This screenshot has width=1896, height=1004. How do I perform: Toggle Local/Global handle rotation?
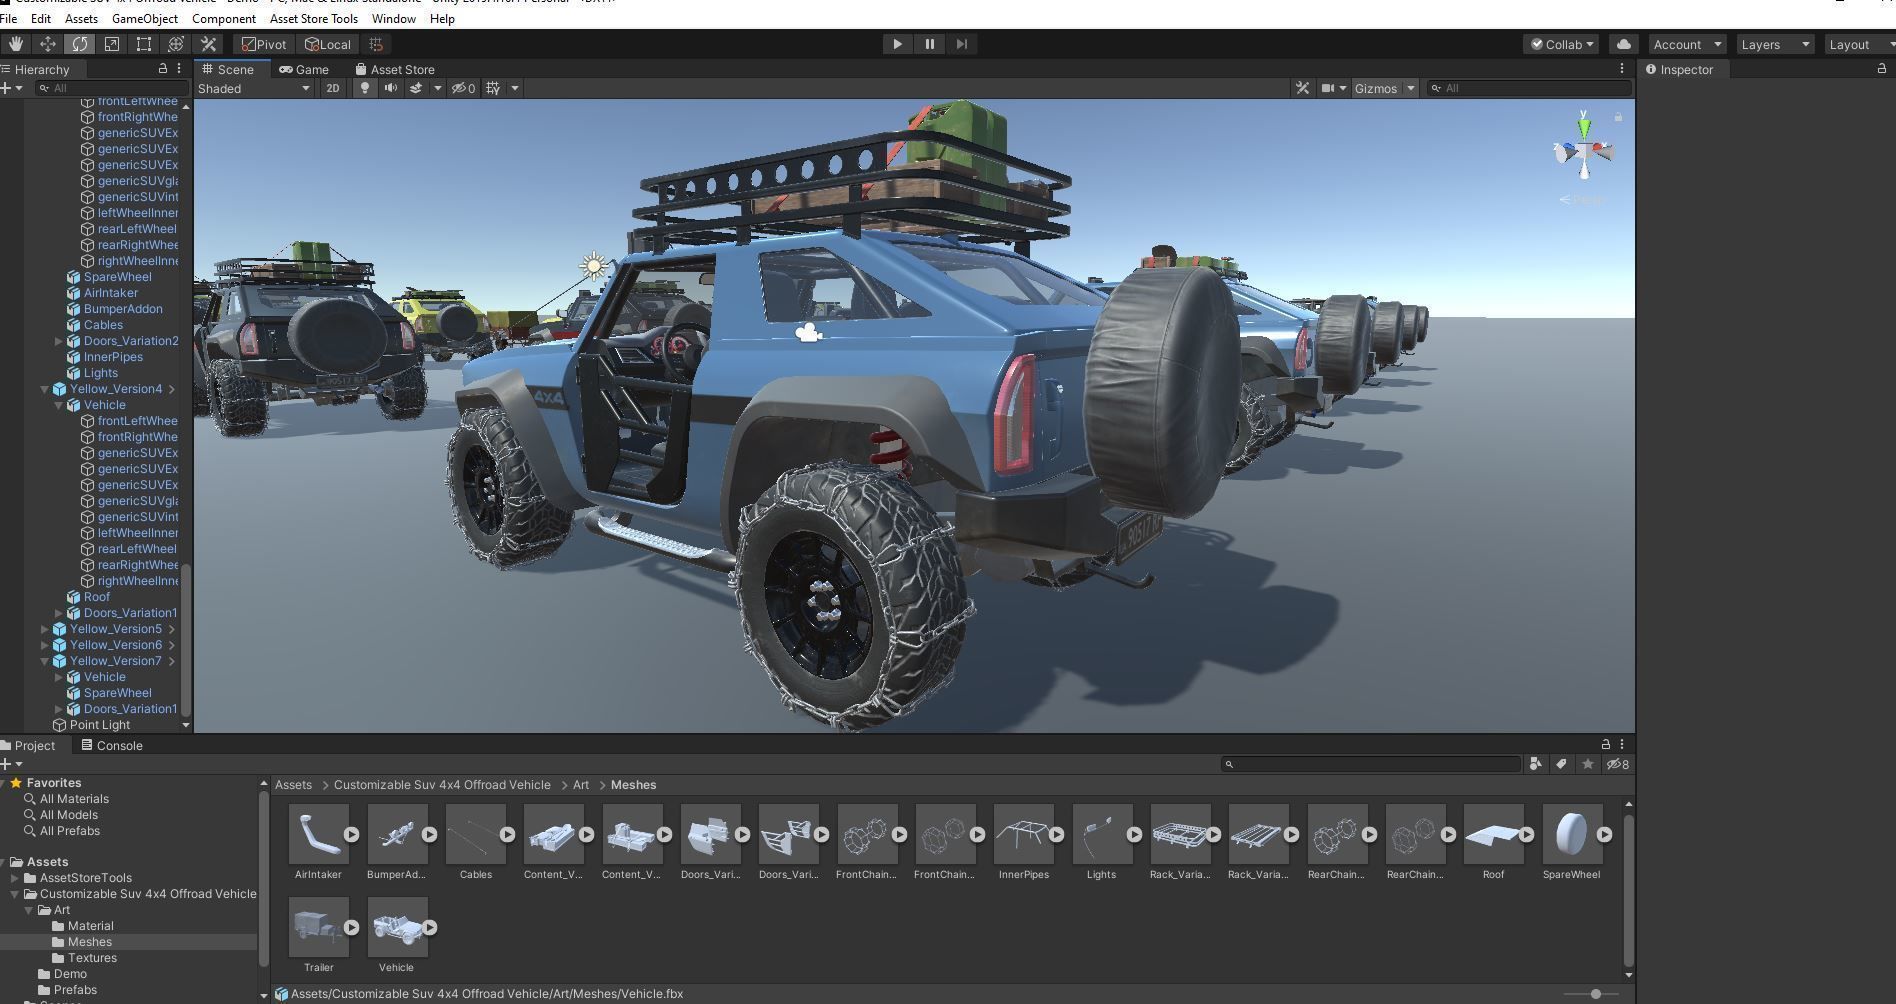click(328, 44)
